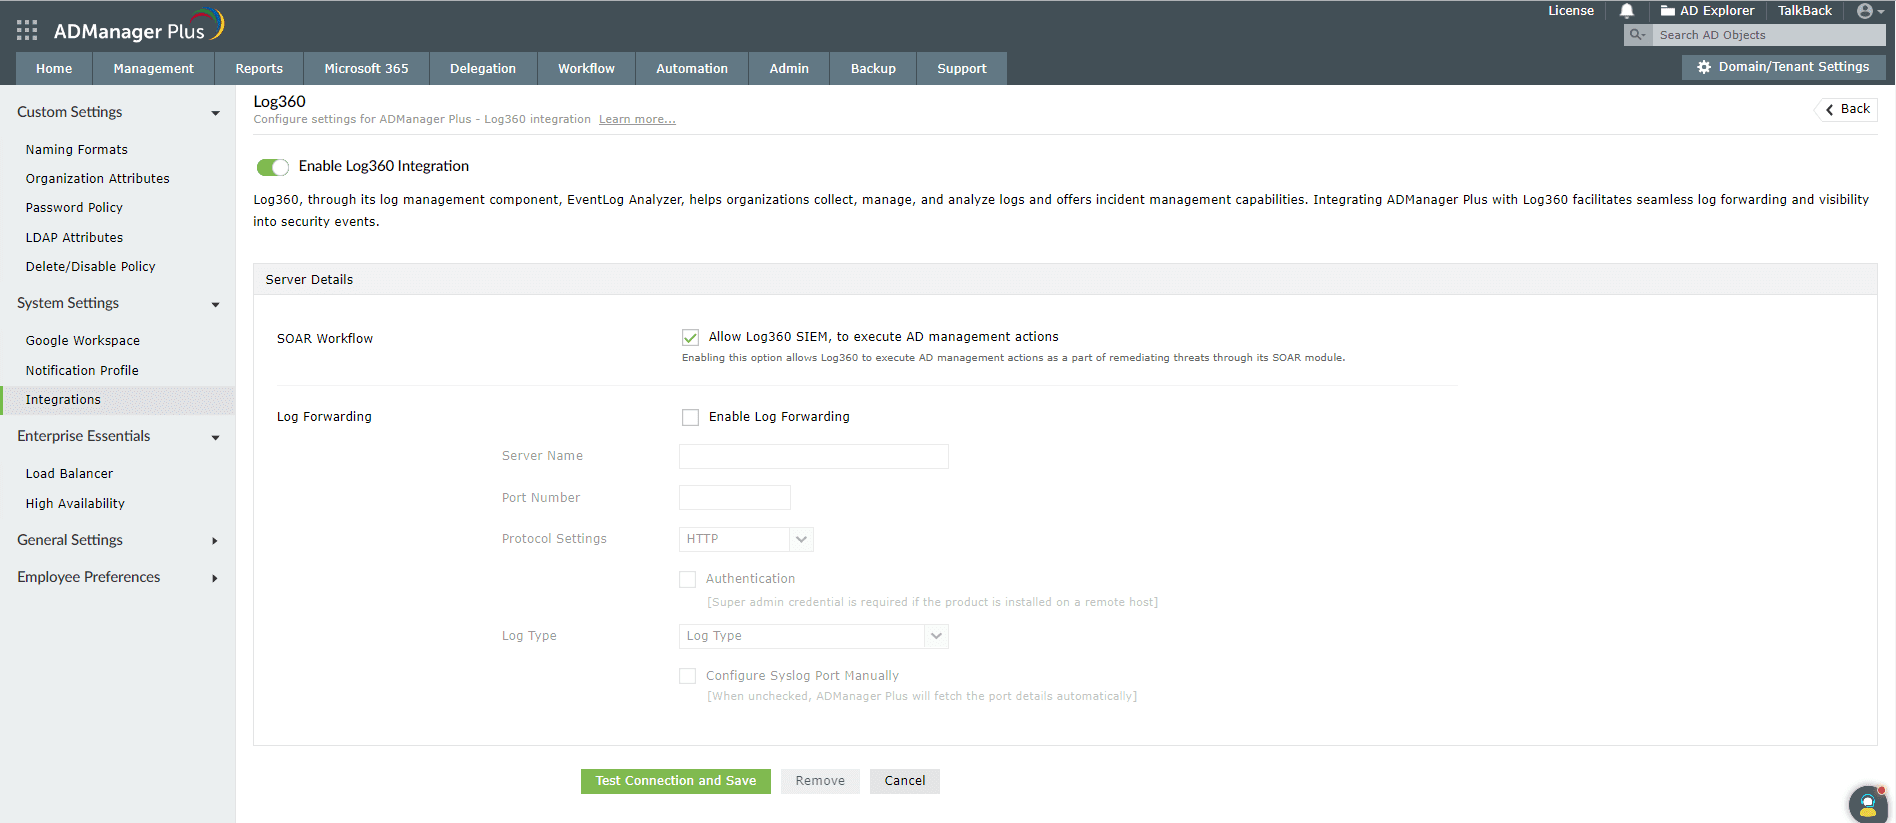
Task: Open the License link
Action: pos(1571,11)
